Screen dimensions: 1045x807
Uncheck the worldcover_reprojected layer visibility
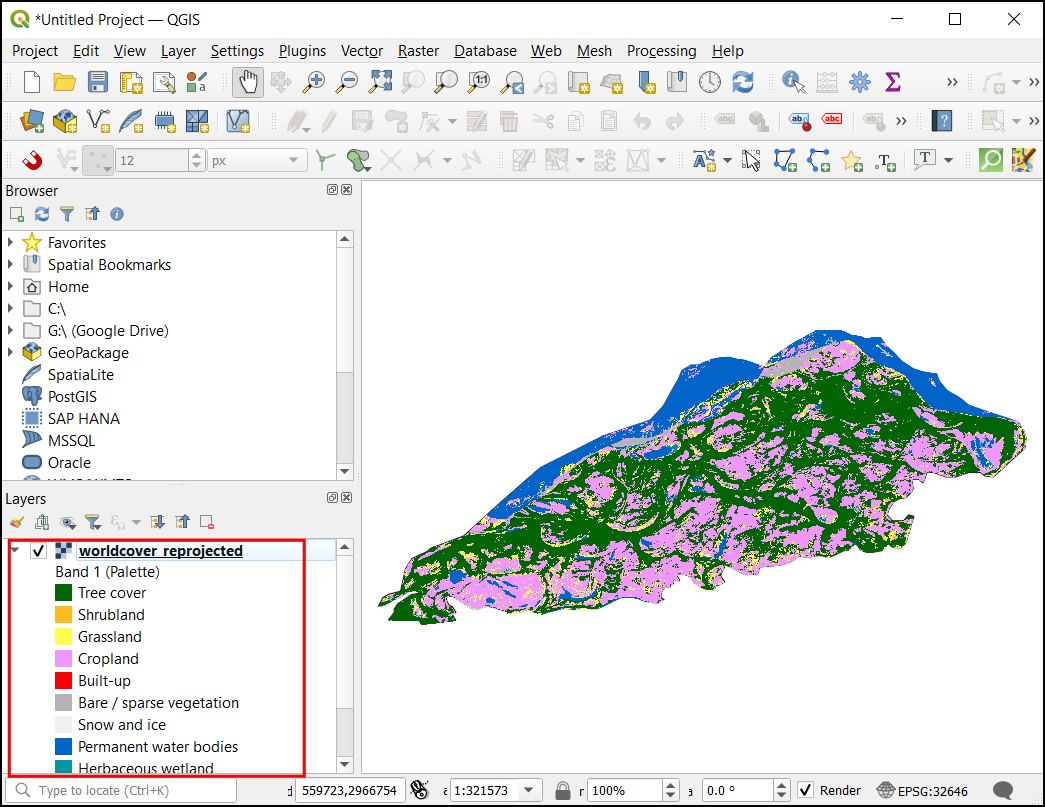[x=39, y=551]
